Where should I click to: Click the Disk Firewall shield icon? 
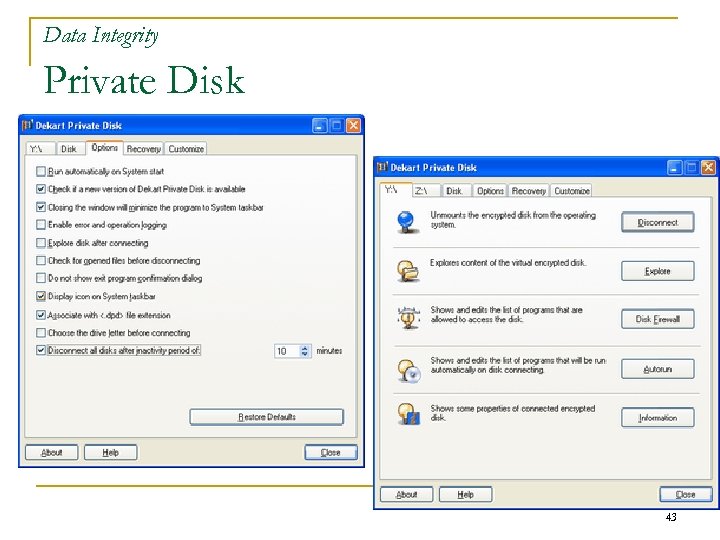pyautogui.click(x=408, y=318)
